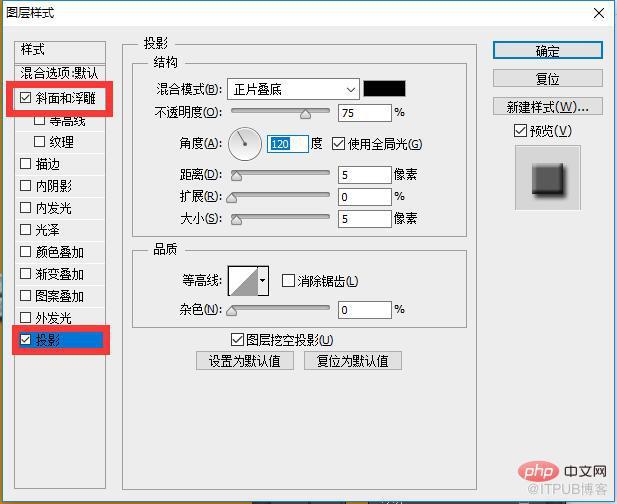Enable 消除锯齿(L) checkbox
The image size is (617, 504).
288,281
